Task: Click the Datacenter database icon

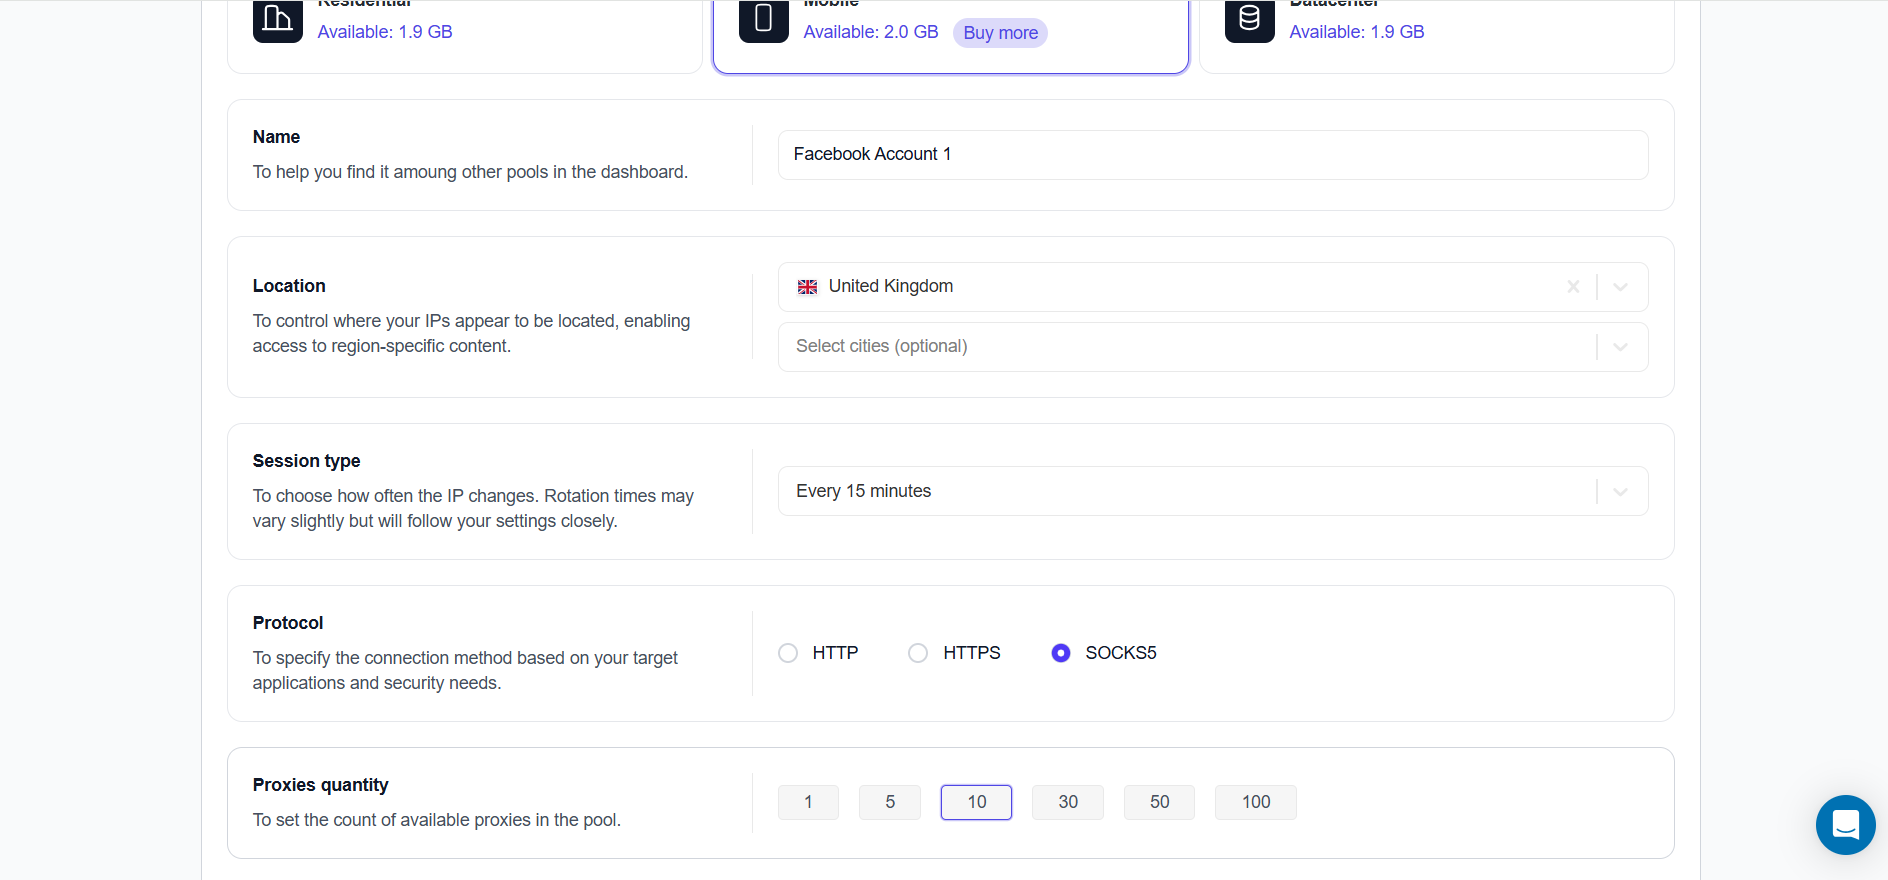Action: coord(1249,20)
